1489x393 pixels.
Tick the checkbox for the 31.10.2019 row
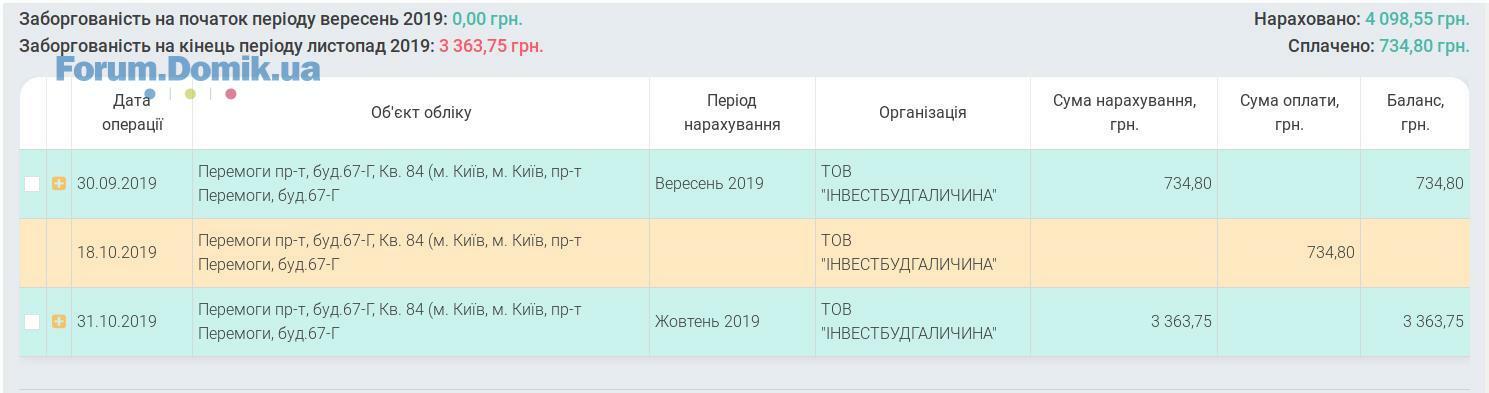tap(32, 322)
